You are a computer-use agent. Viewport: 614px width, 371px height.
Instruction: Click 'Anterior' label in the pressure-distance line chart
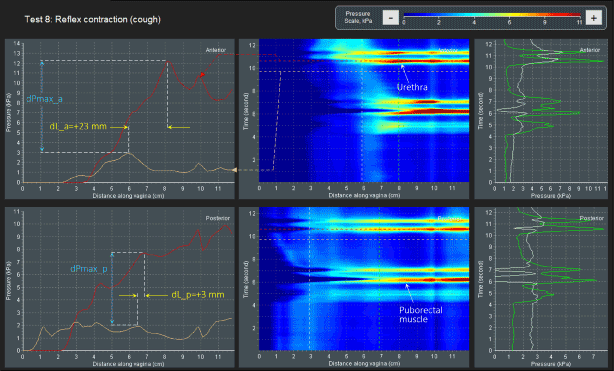tap(216, 50)
